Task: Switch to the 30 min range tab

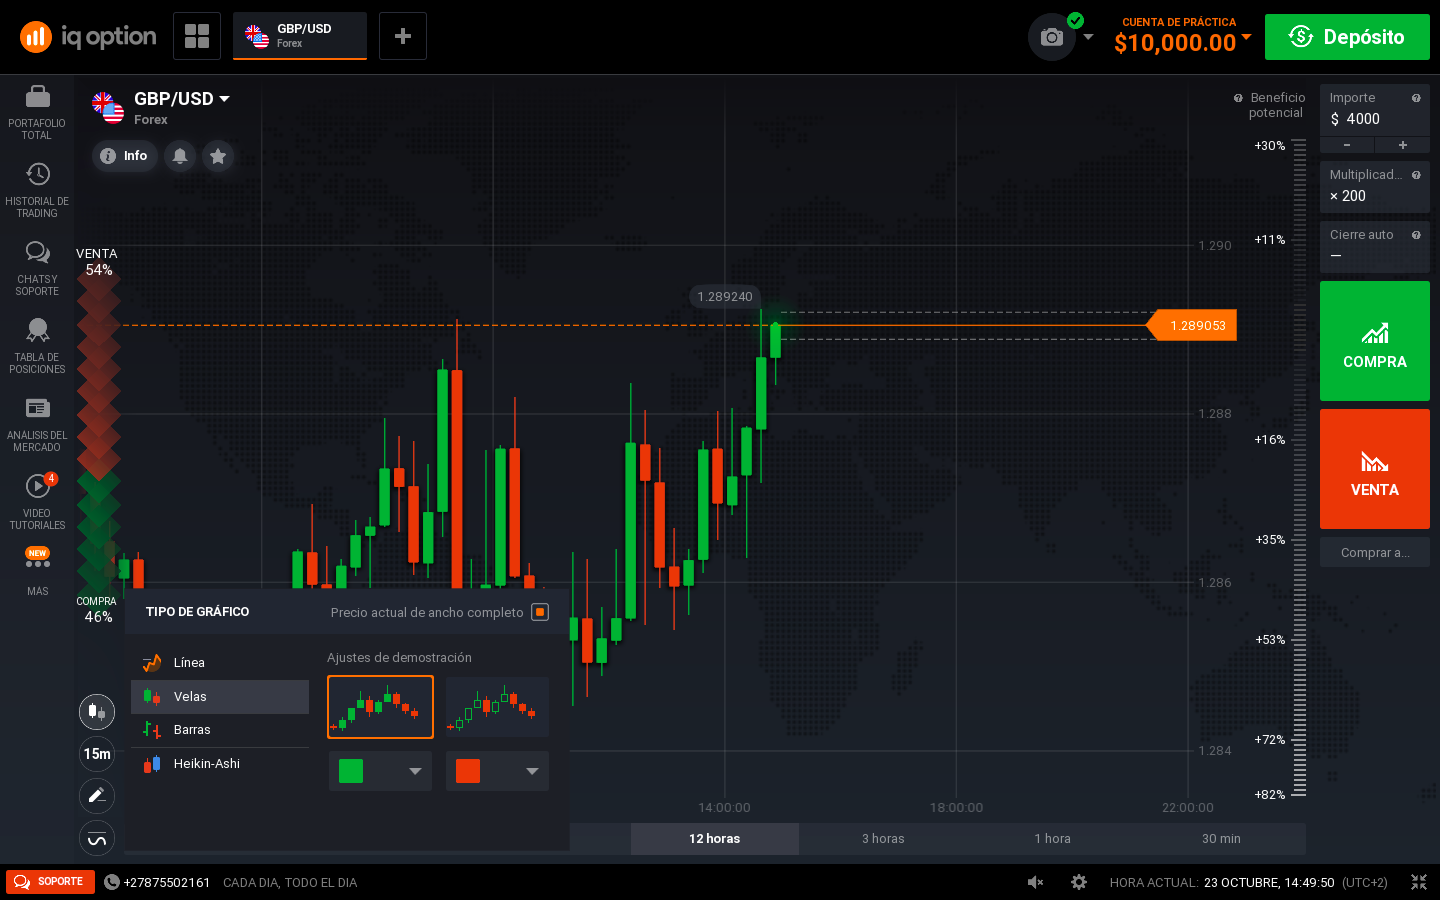Action: click(x=1221, y=839)
